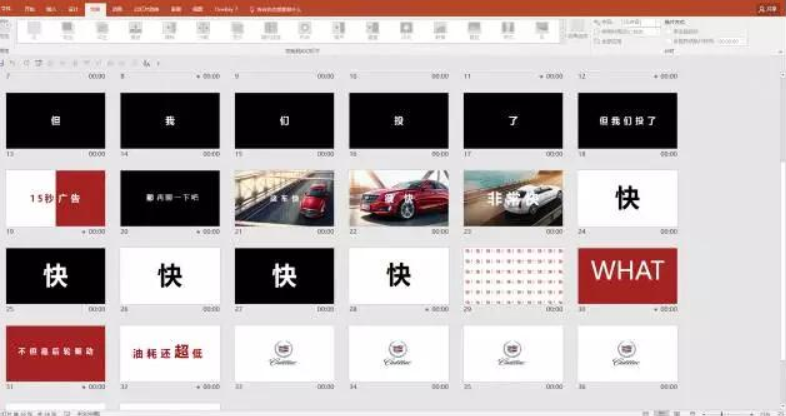Expand the transition gallery More arrow
Image resolution: width=786 pixels, height=416 pixels.
pyautogui.click(x=562, y=38)
